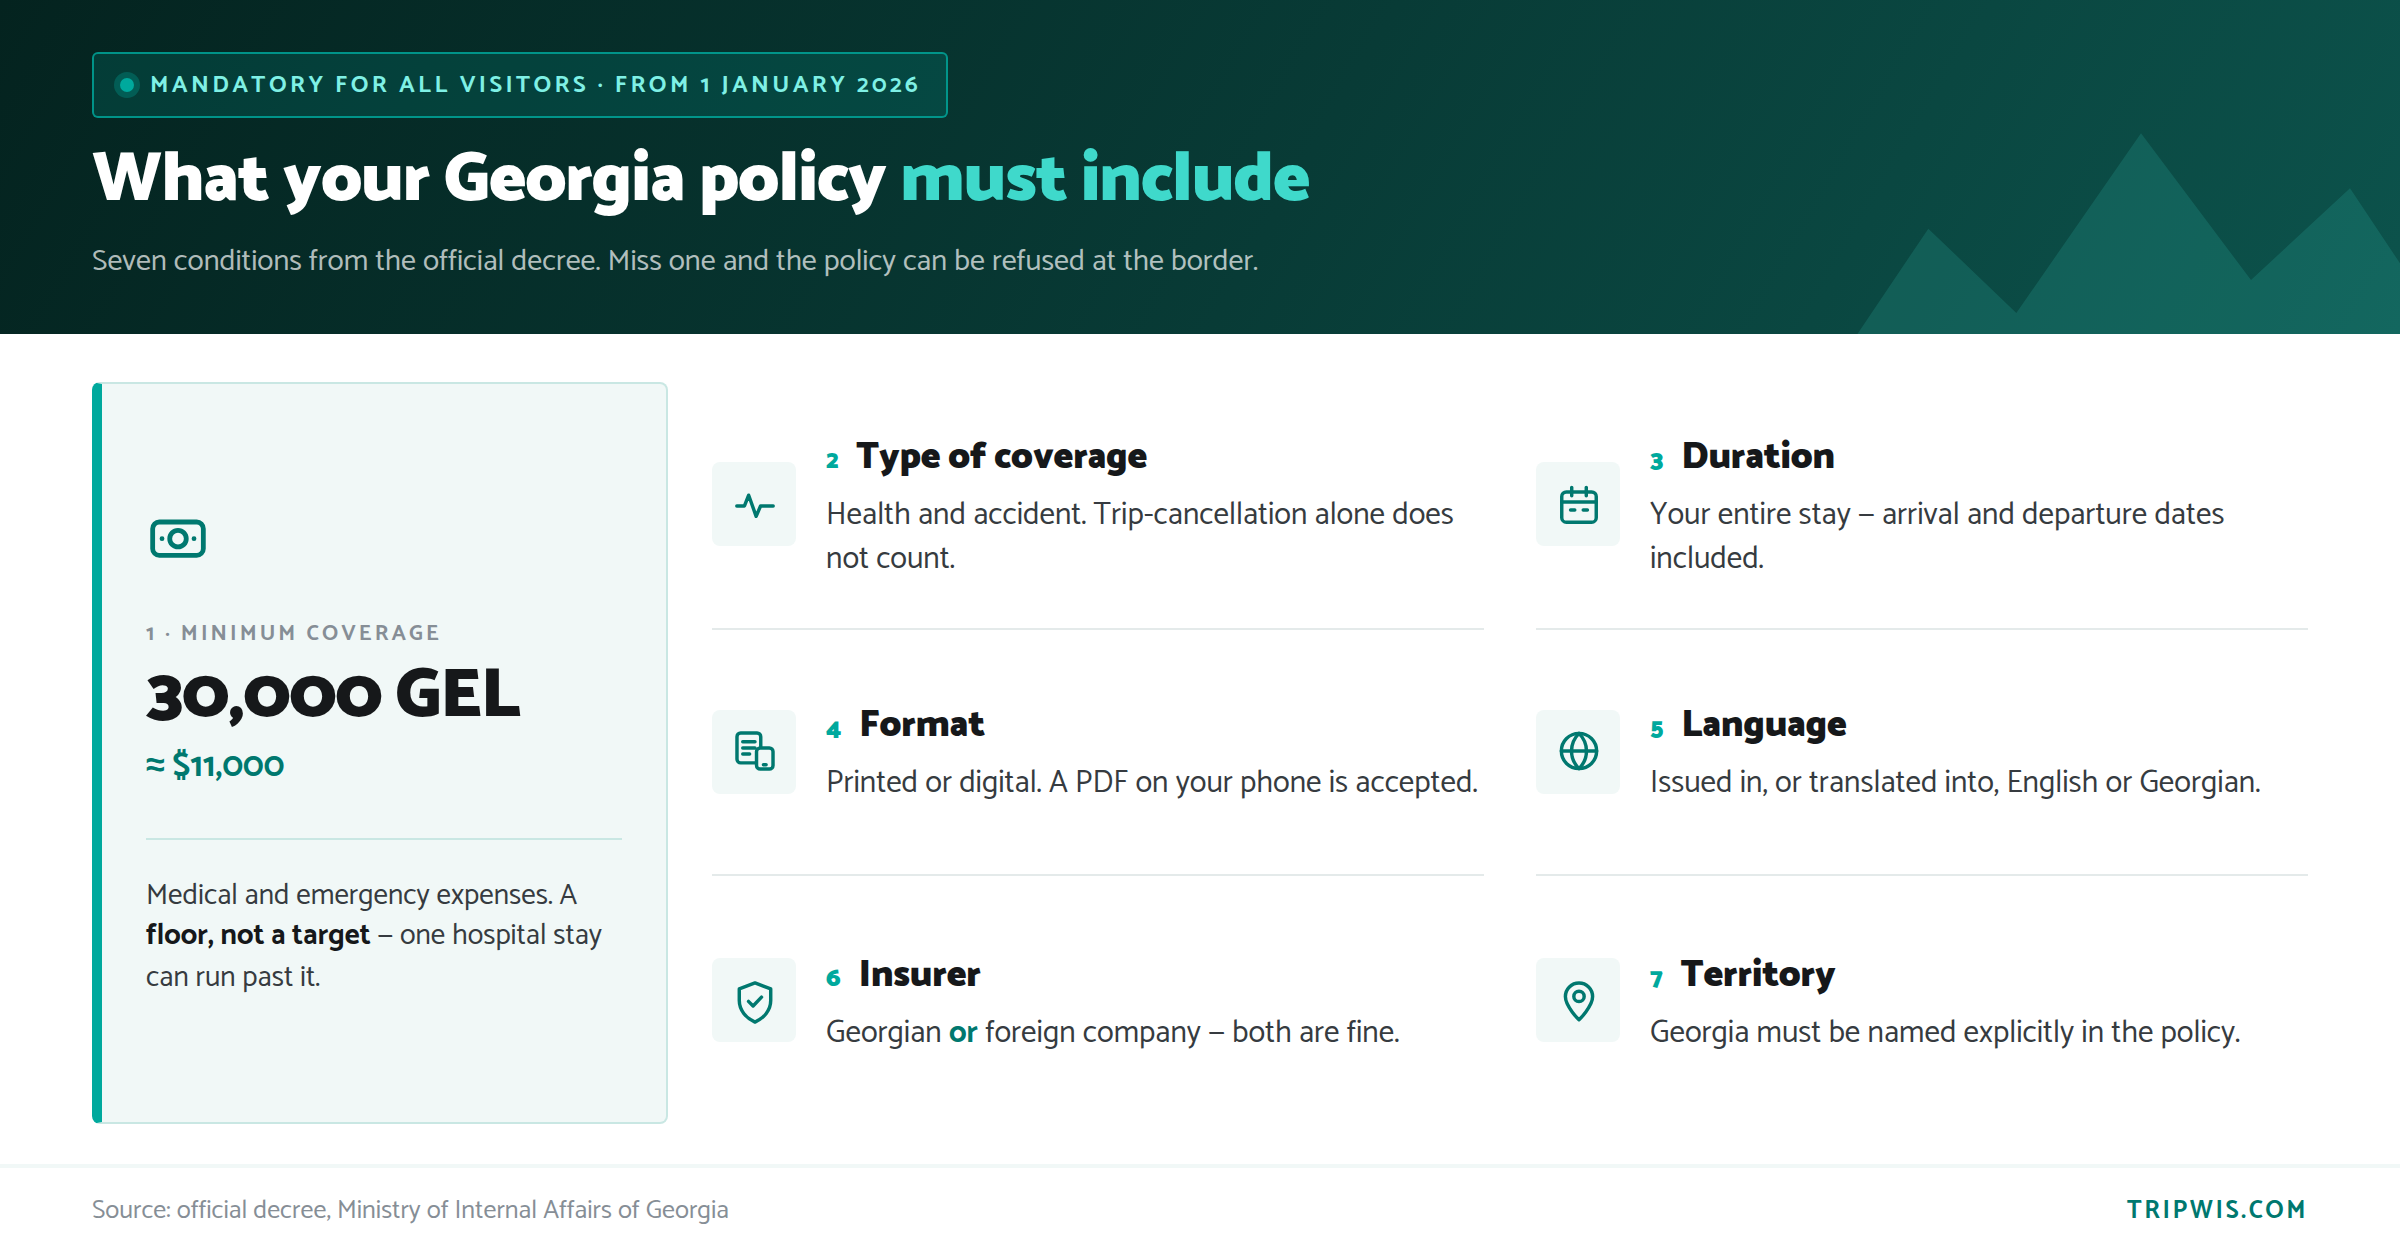Click the 'Format' heading
This screenshot has width=2400, height=1260.
922,724
